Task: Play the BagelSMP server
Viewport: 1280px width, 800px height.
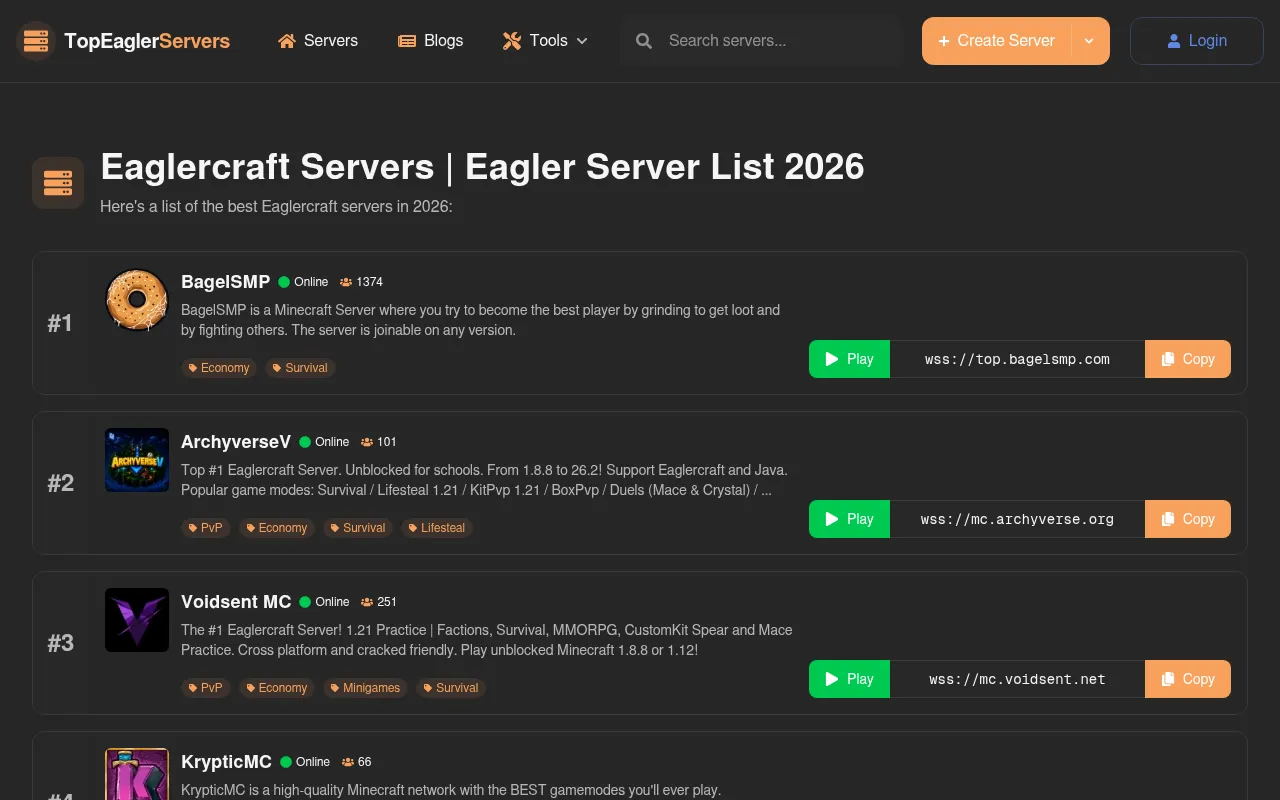Action: 849,359
